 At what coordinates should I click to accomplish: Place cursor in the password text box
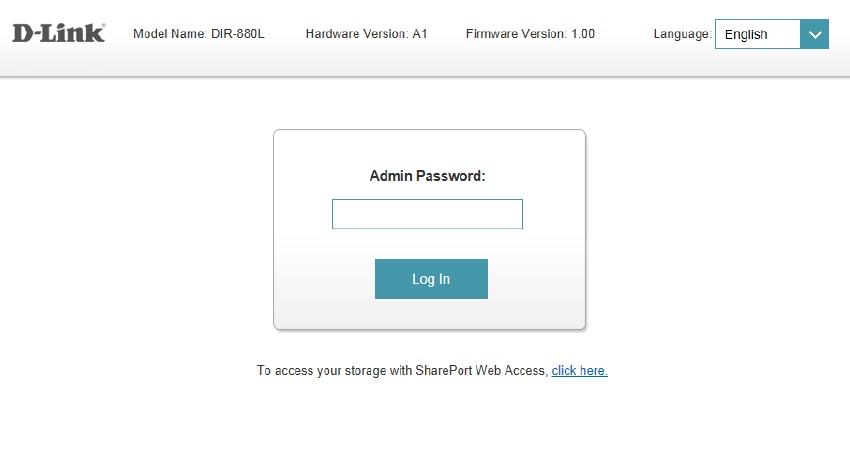click(427, 214)
